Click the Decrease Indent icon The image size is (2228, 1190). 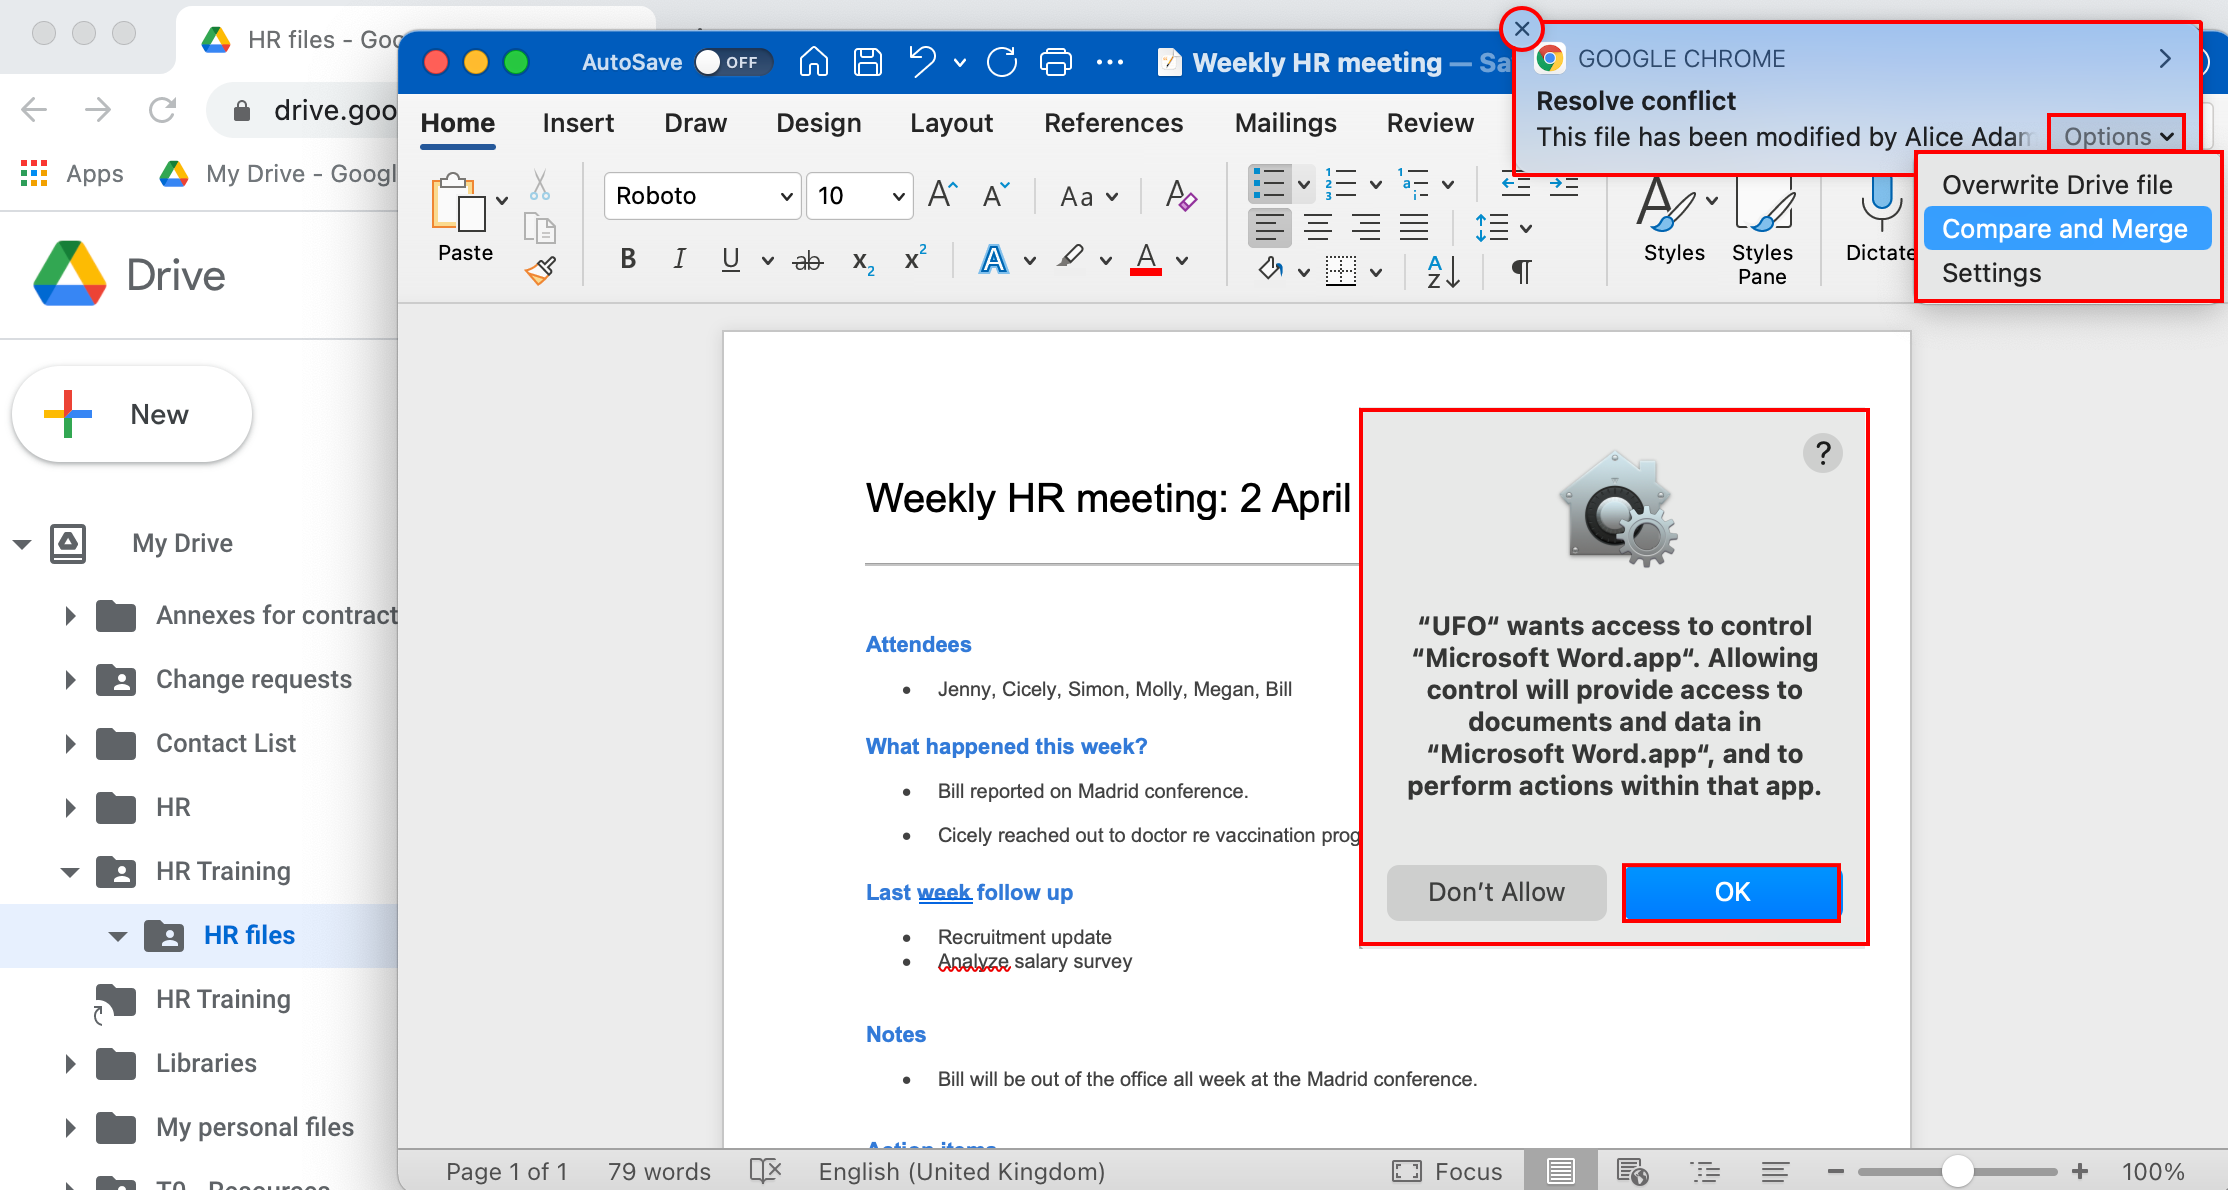1516,184
